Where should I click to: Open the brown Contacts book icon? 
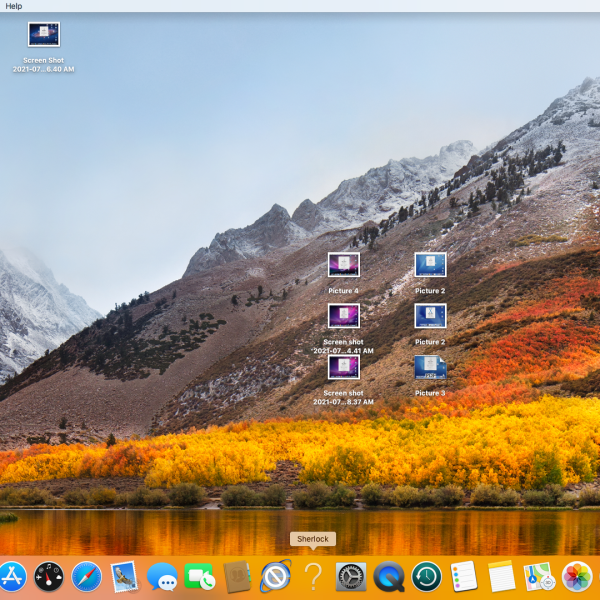click(x=237, y=576)
